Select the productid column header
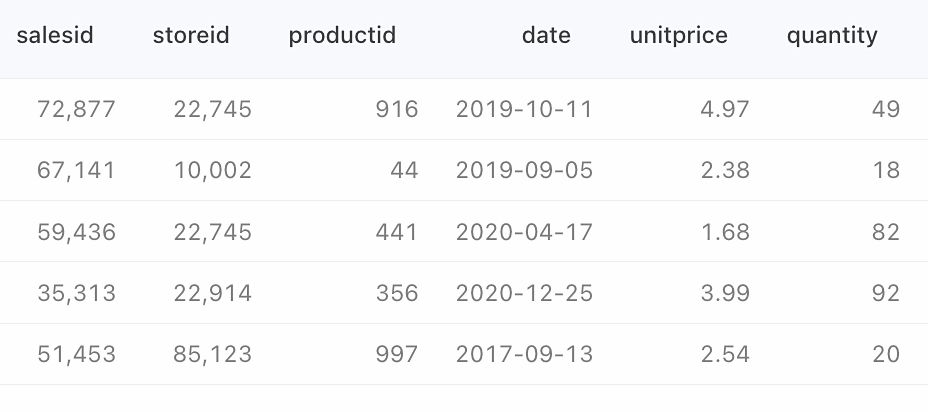Screen dimensions: 928x412 342,36
